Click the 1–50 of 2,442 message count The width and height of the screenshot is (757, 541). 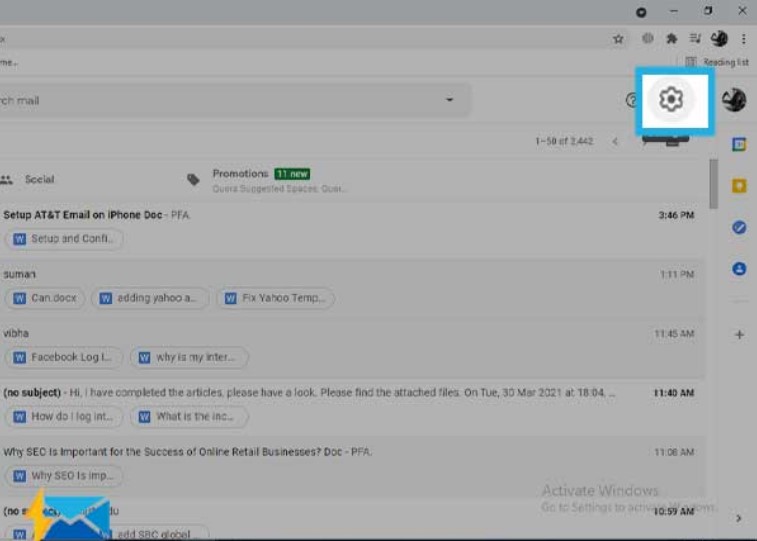(x=564, y=141)
